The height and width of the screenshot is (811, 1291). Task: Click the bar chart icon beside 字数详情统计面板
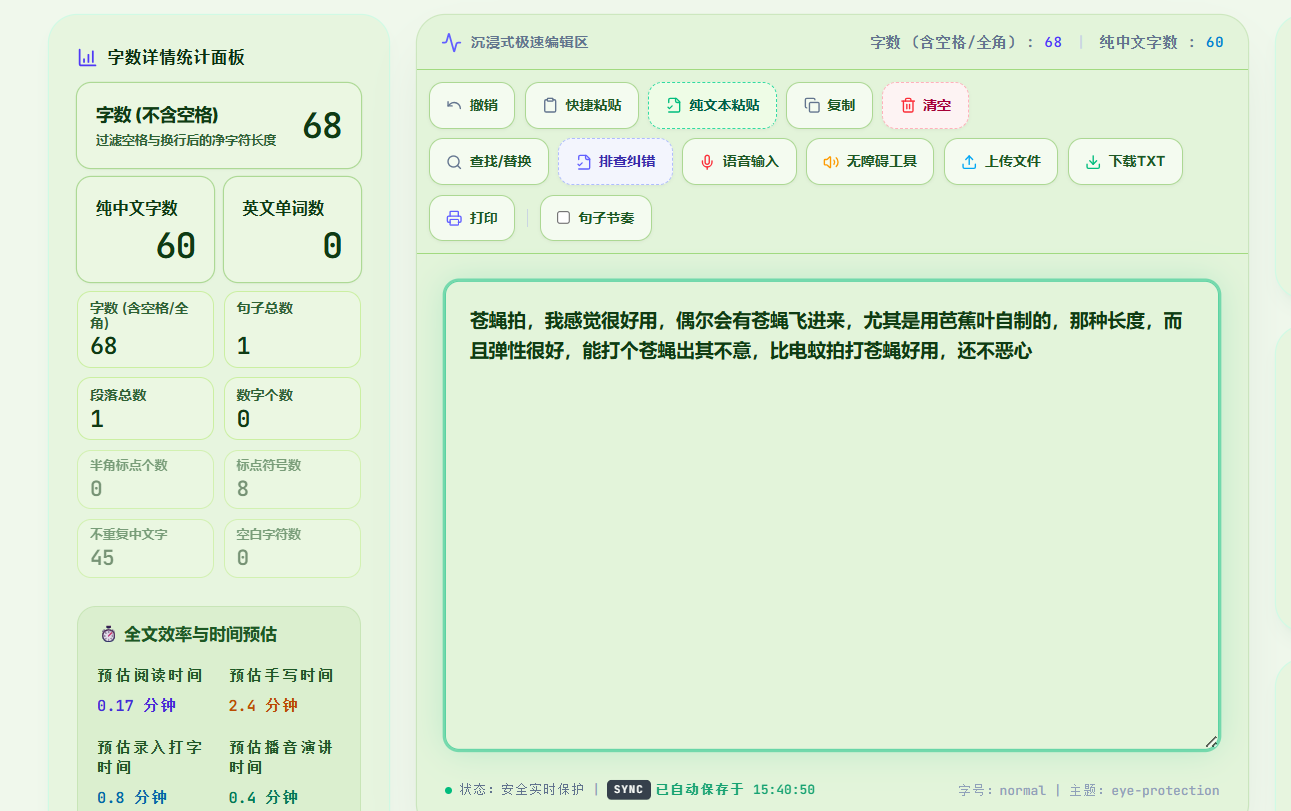[x=87, y=57]
